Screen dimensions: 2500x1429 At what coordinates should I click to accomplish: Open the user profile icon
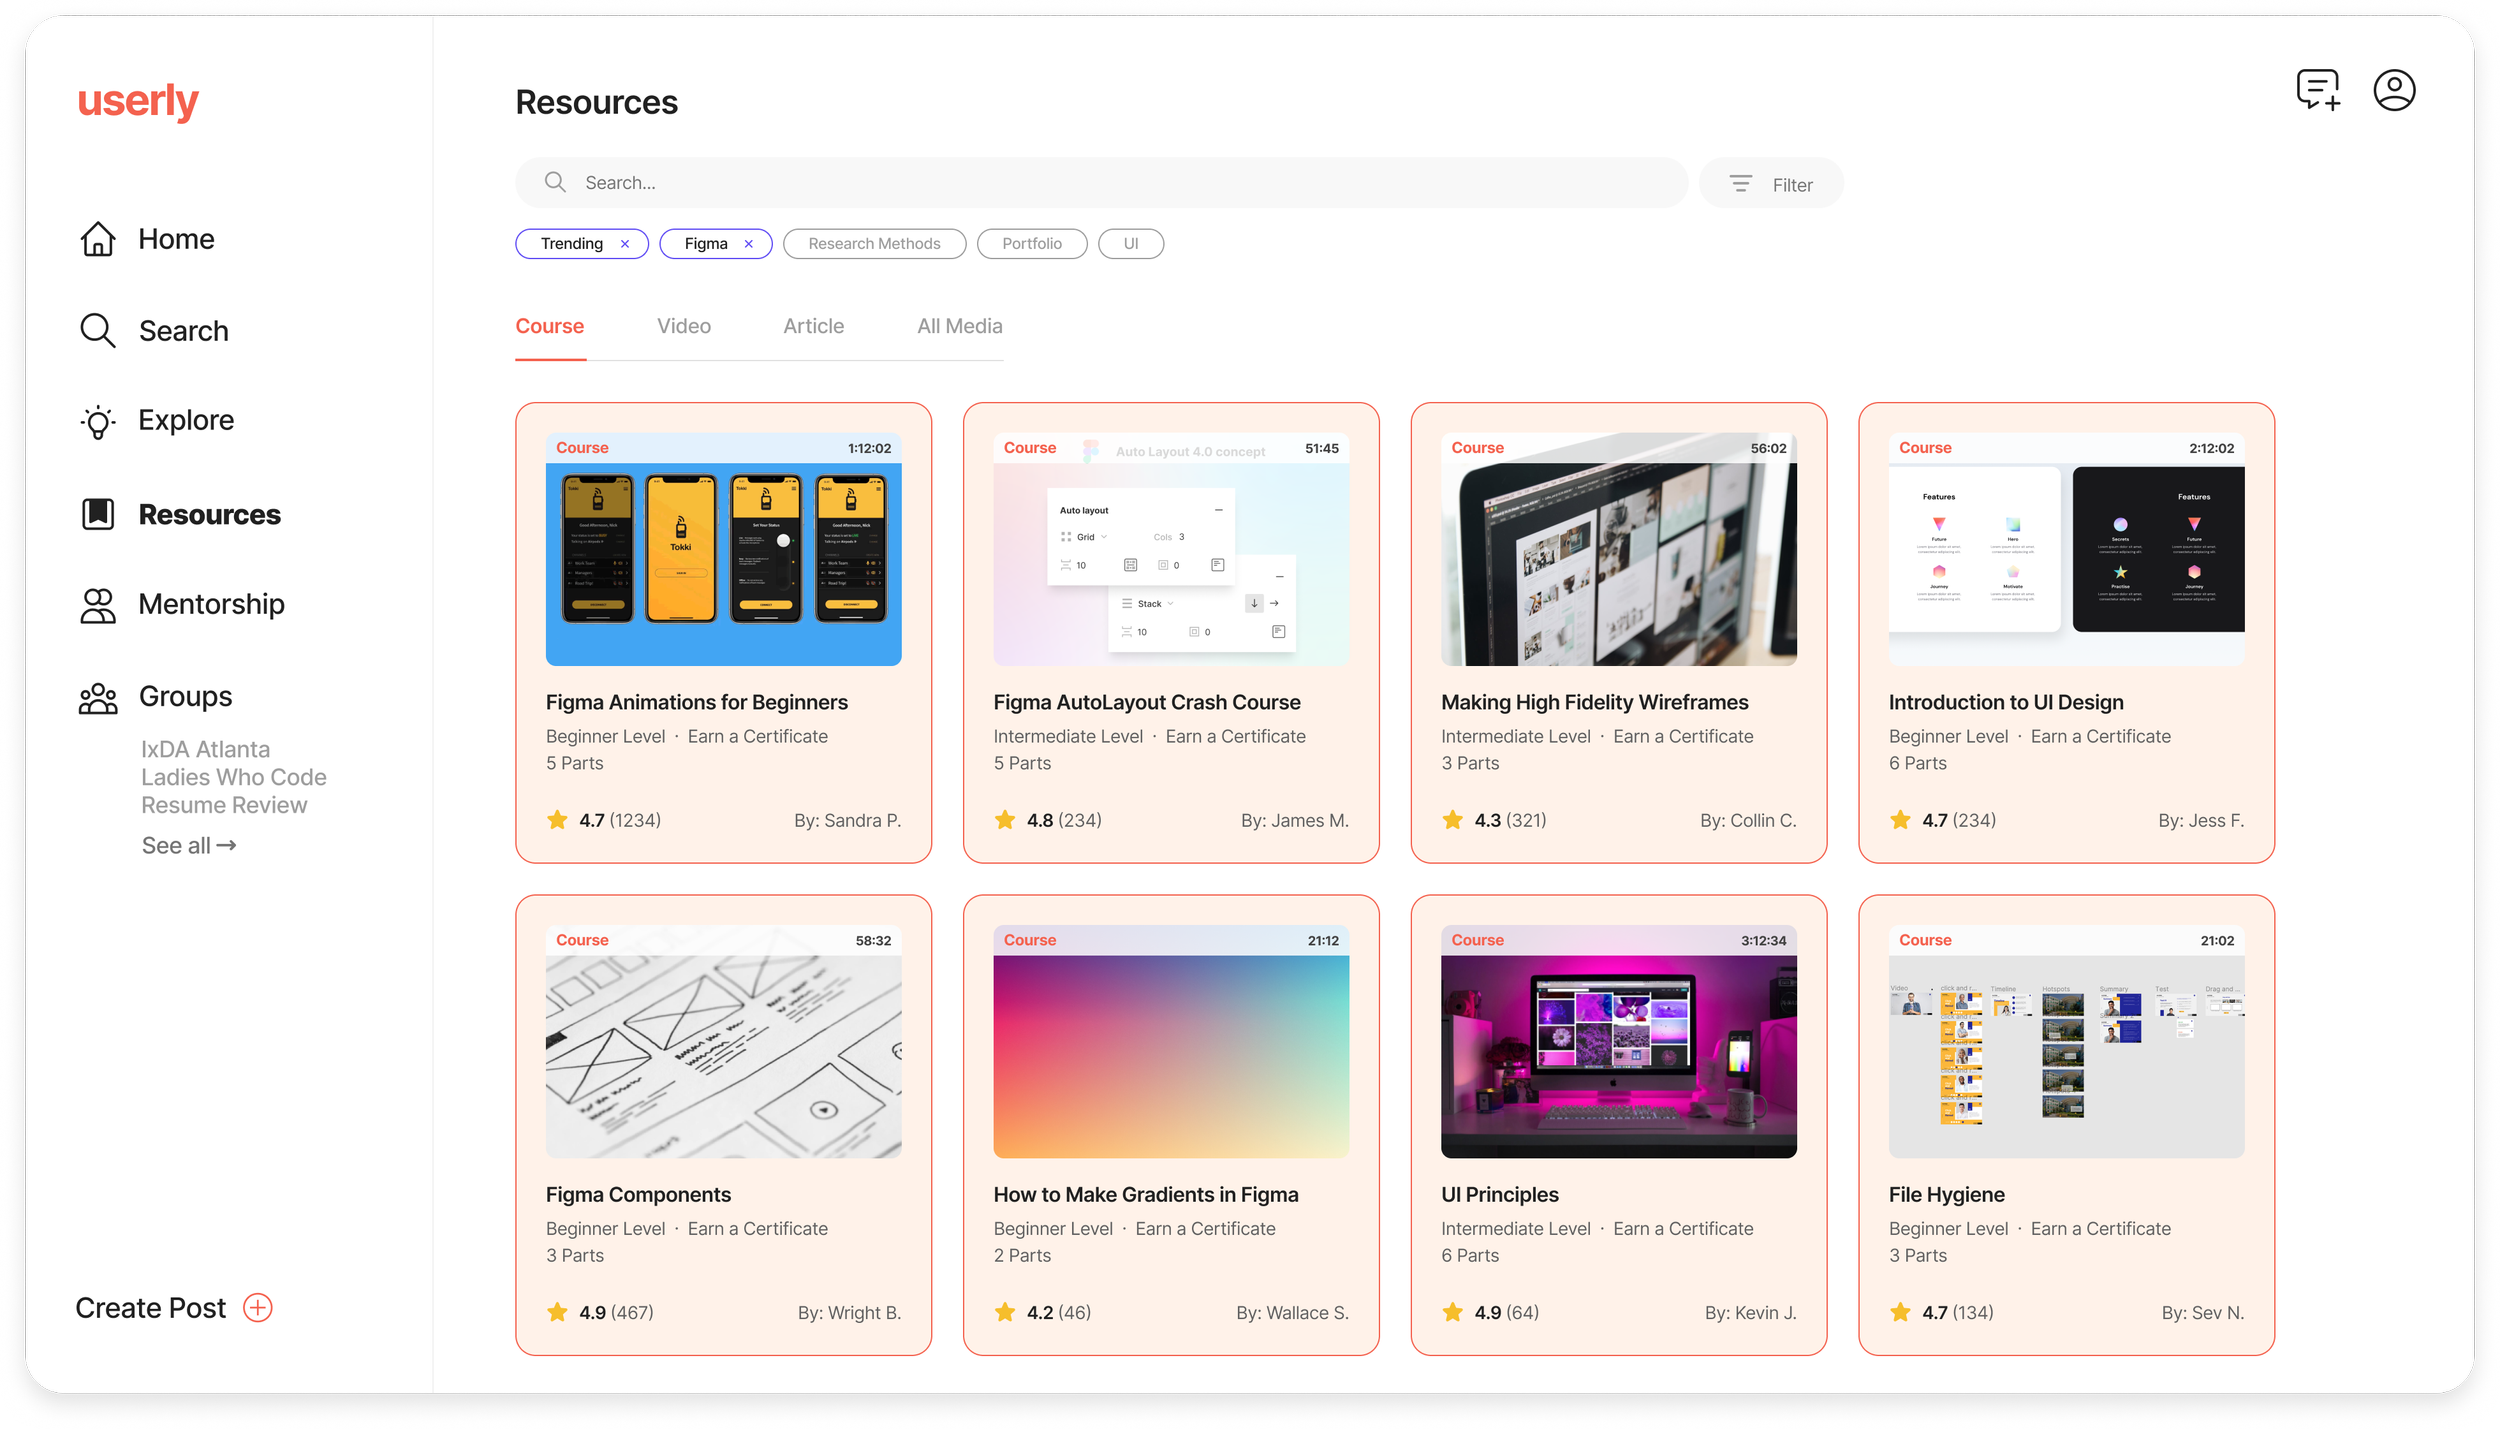click(2394, 90)
